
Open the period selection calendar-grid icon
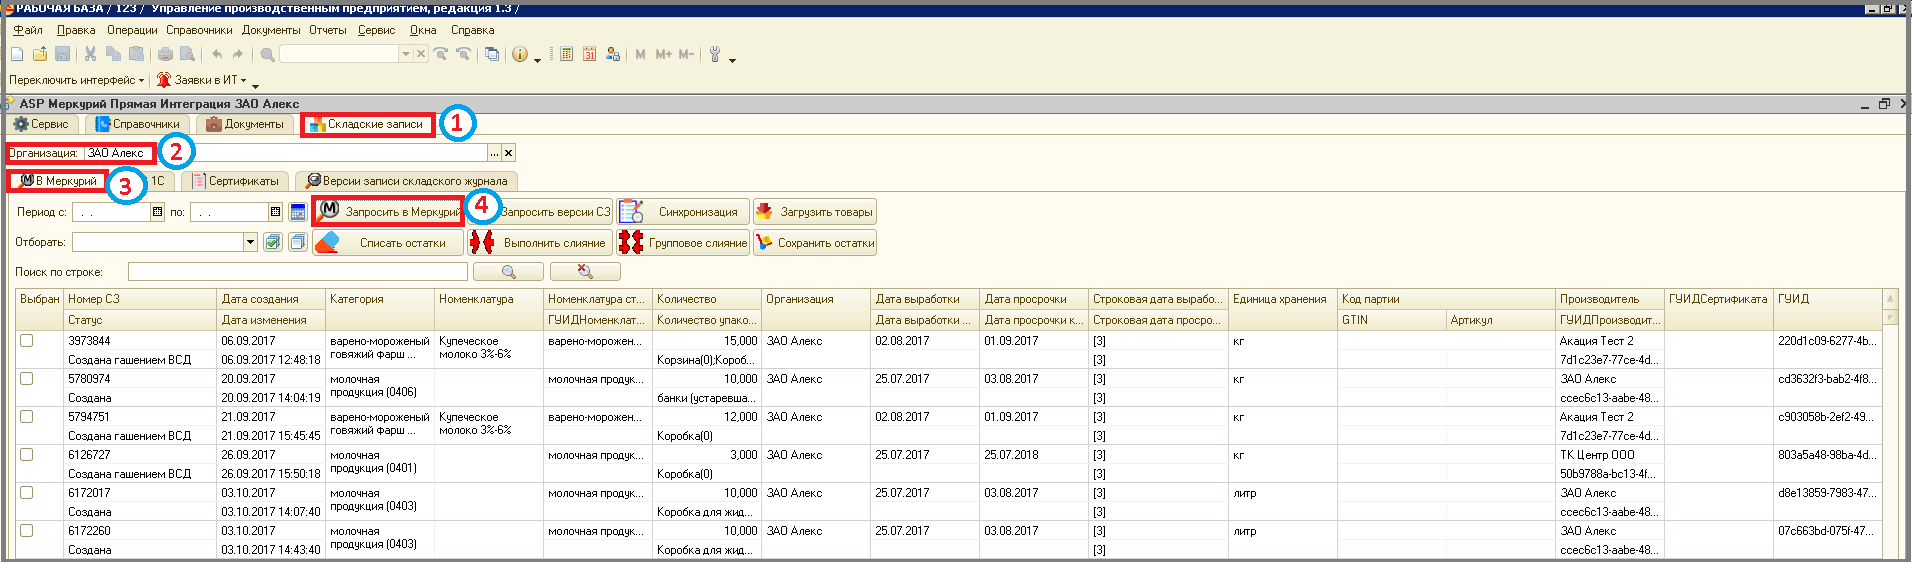[297, 212]
